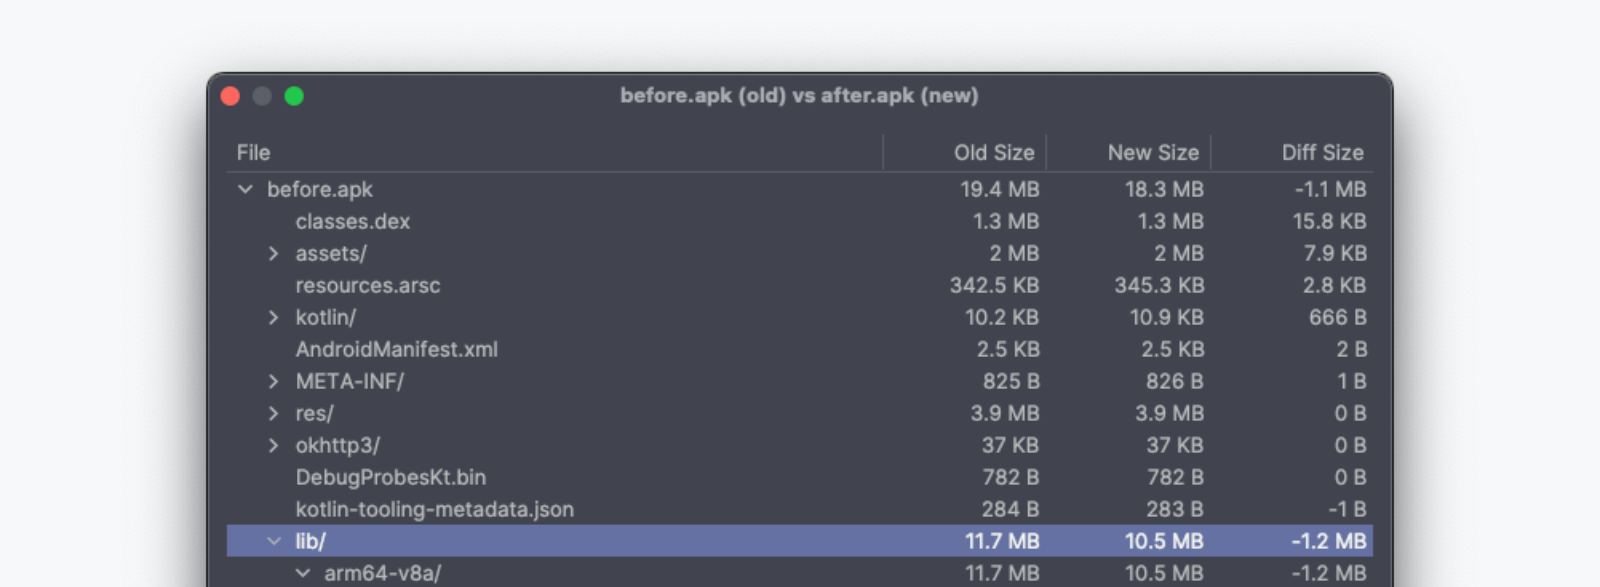Screen dimensions: 1600x587
Task: Expand the res/ directory
Action: 274,413
